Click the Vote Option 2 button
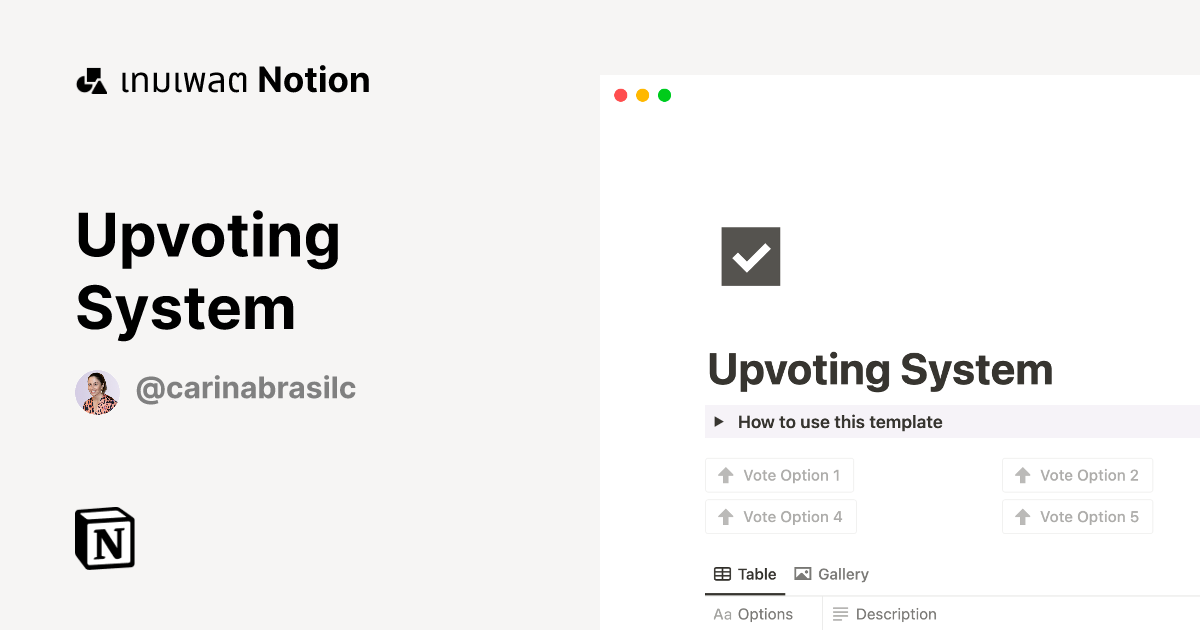Image resolution: width=1200 pixels, height=630 pixels. 1077,475
